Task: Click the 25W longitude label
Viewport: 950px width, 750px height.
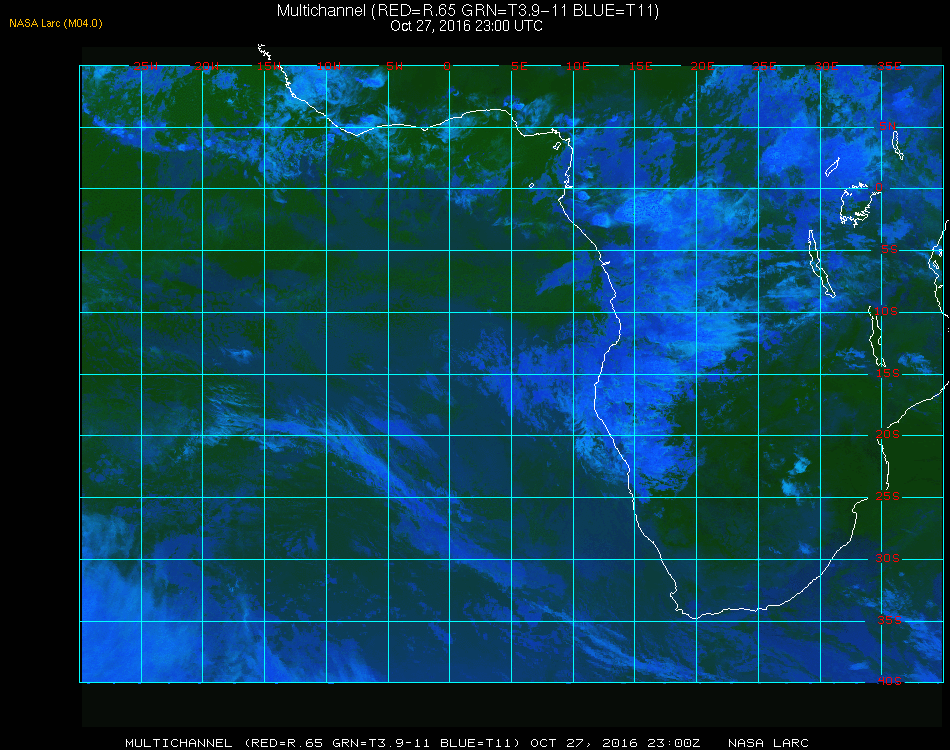Action: point(145,66)
